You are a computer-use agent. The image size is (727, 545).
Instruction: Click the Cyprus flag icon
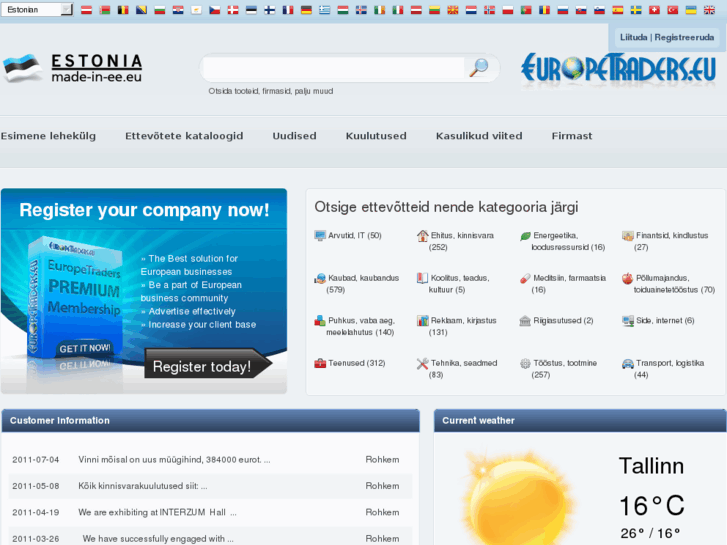click(x=196, y=10)
